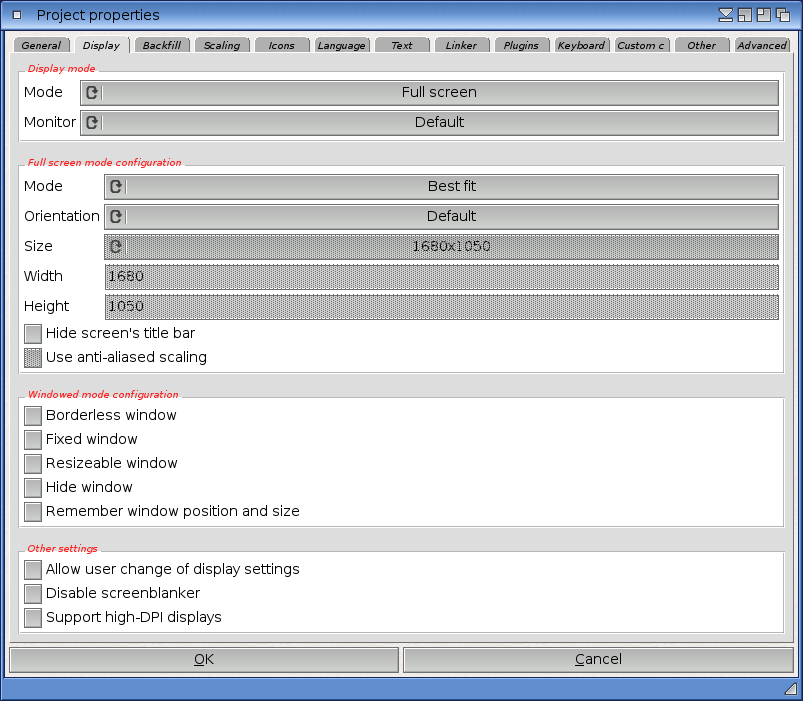Change the Orientation Default dropdown

[x=451, y=217]
